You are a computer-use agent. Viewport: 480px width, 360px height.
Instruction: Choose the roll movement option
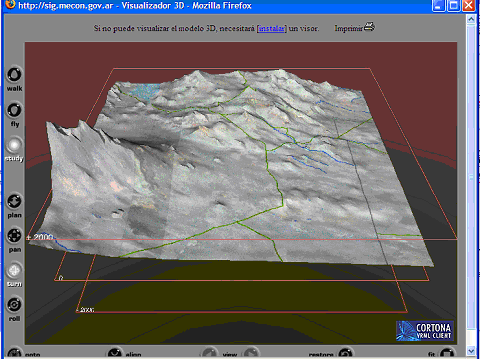14,305
